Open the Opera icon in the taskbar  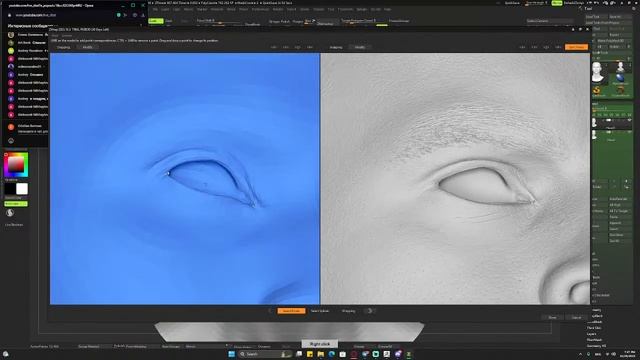[x=353, y=354]
